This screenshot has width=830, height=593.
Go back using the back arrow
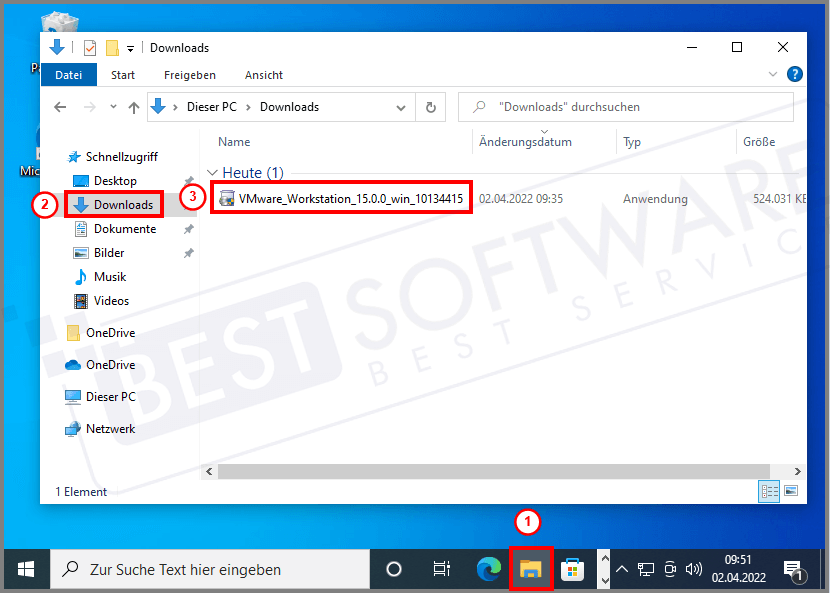click(x=60, y=107)
